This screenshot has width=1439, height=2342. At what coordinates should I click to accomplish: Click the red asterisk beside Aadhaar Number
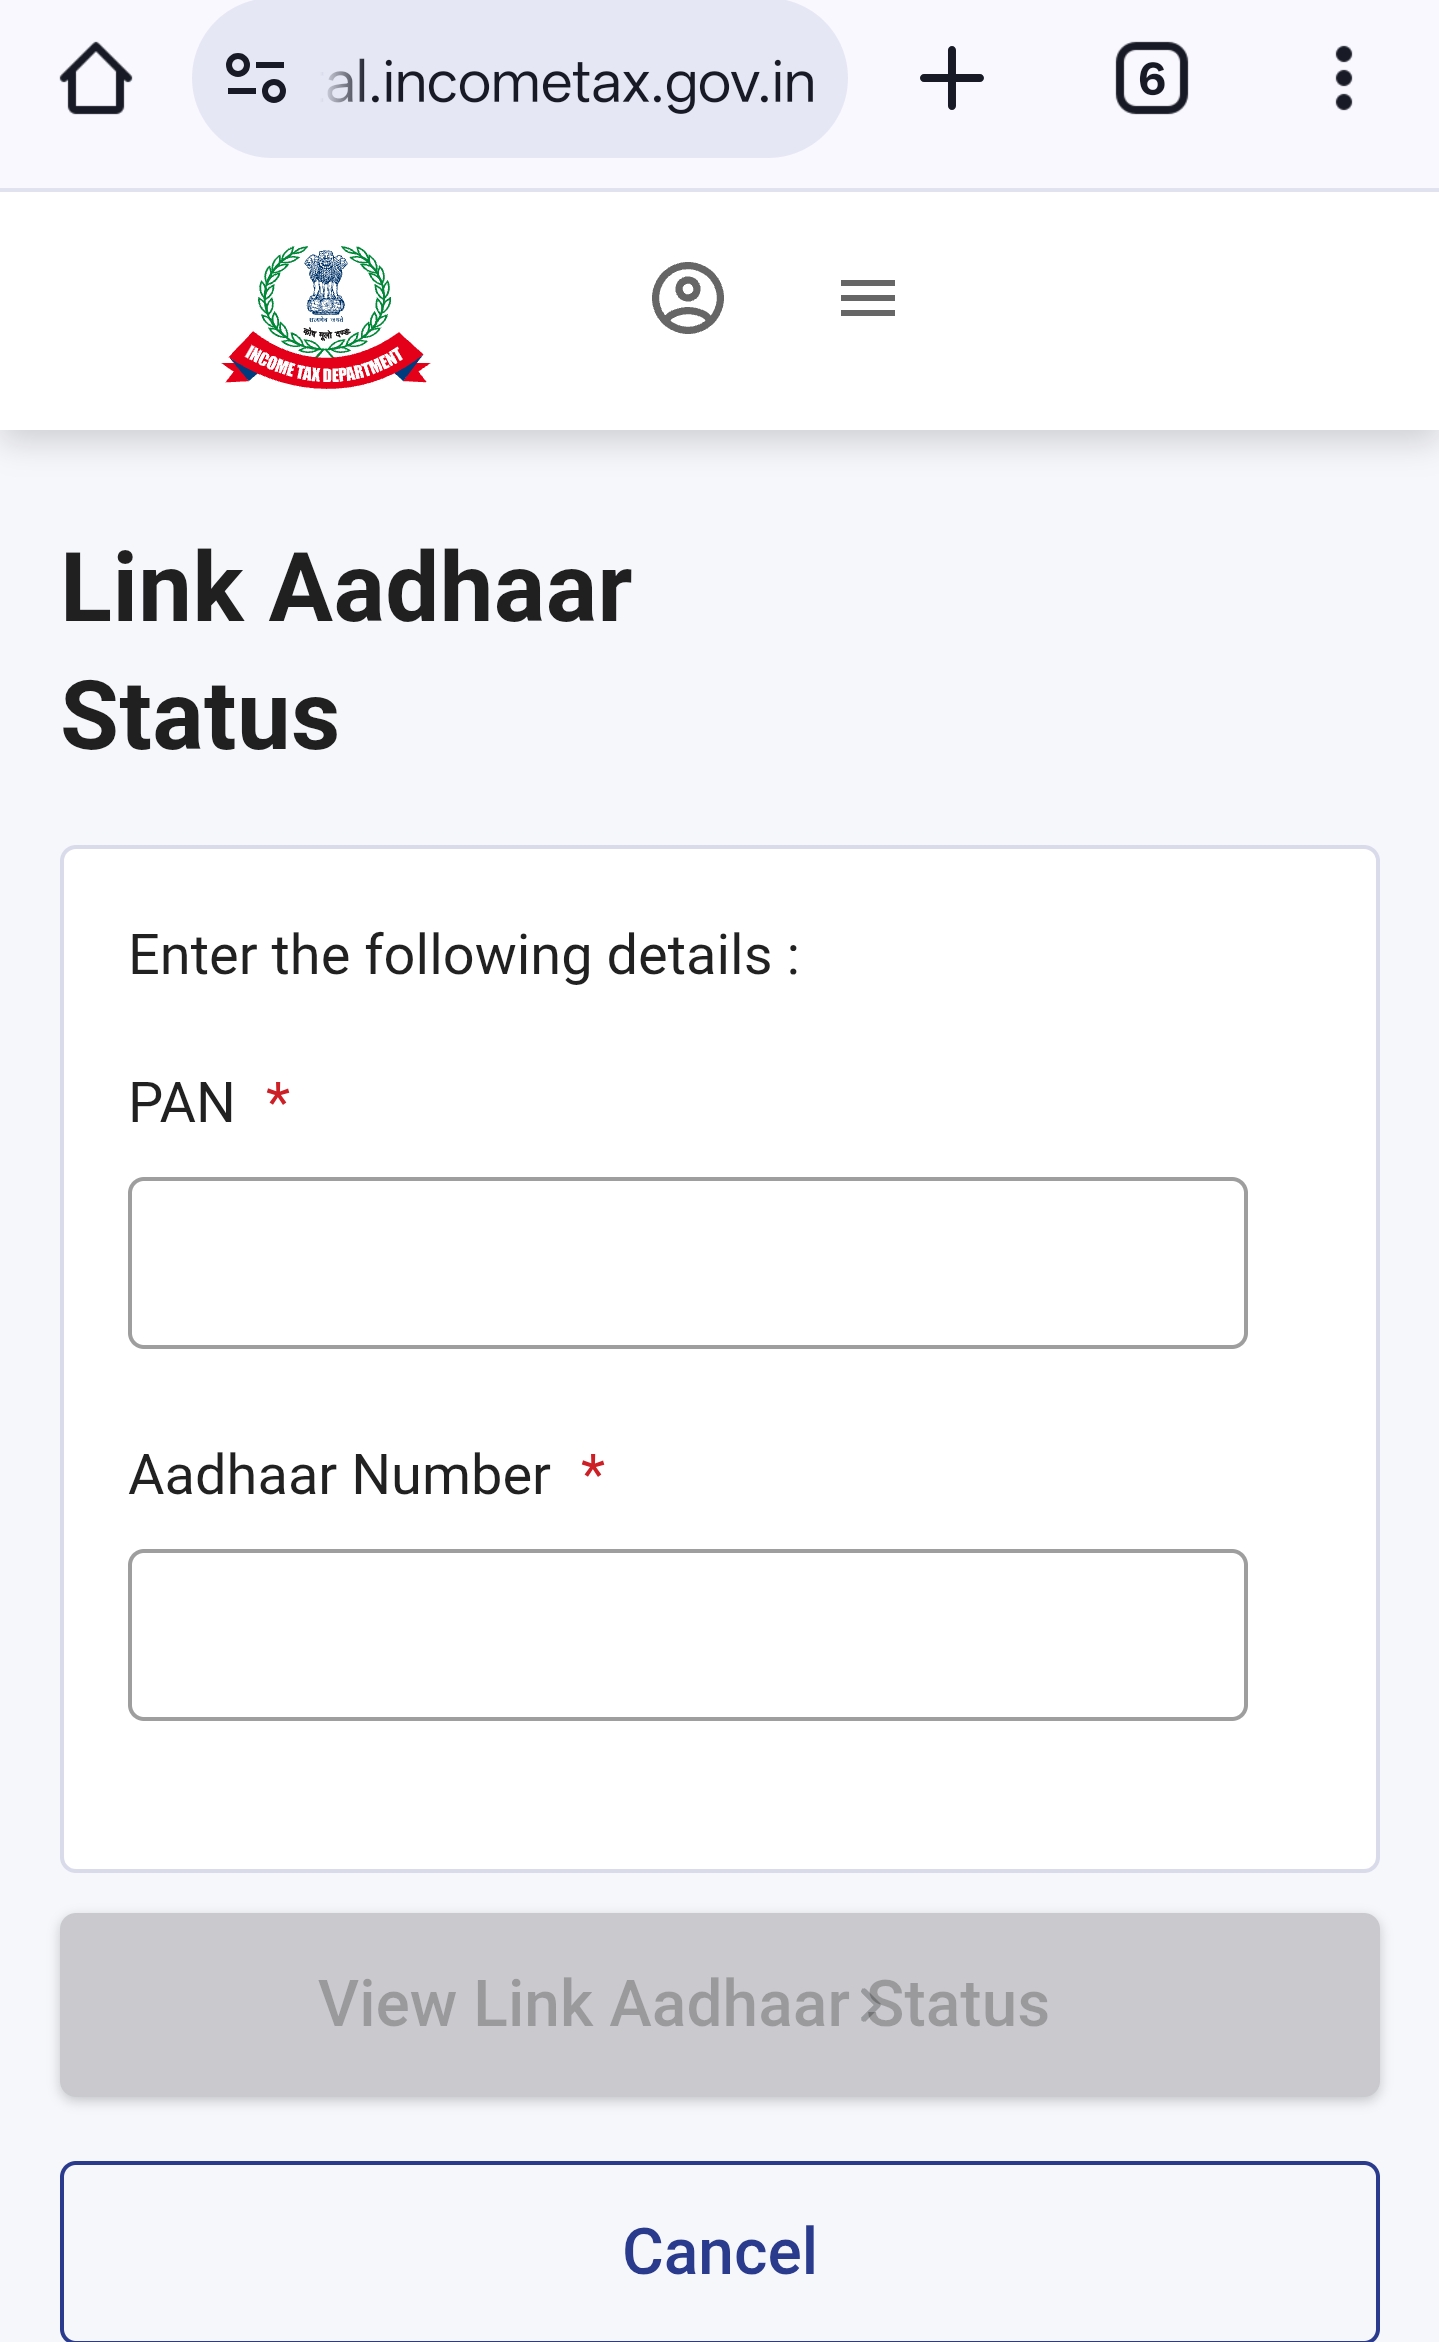[x=593, y=1468]
